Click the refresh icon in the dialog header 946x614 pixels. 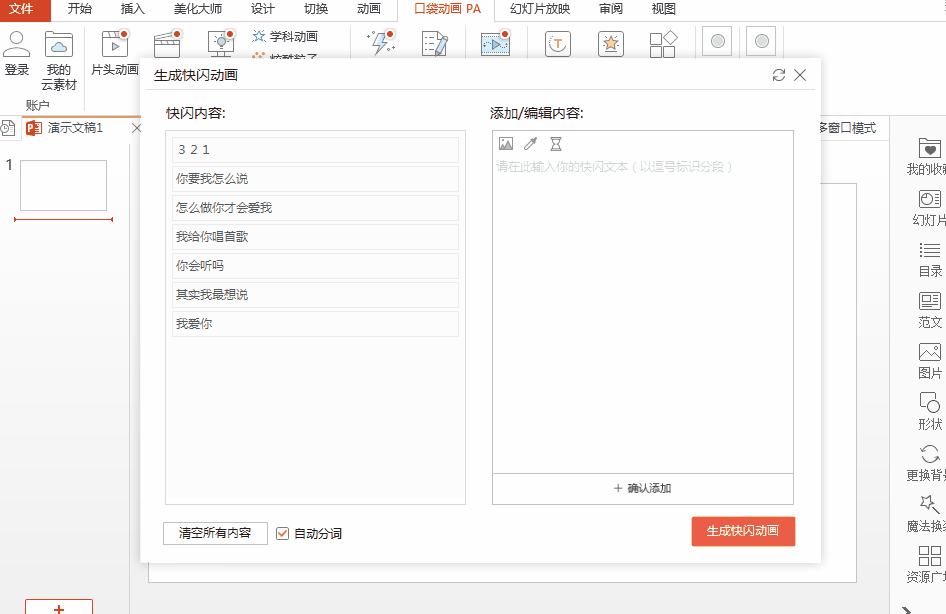779,75
